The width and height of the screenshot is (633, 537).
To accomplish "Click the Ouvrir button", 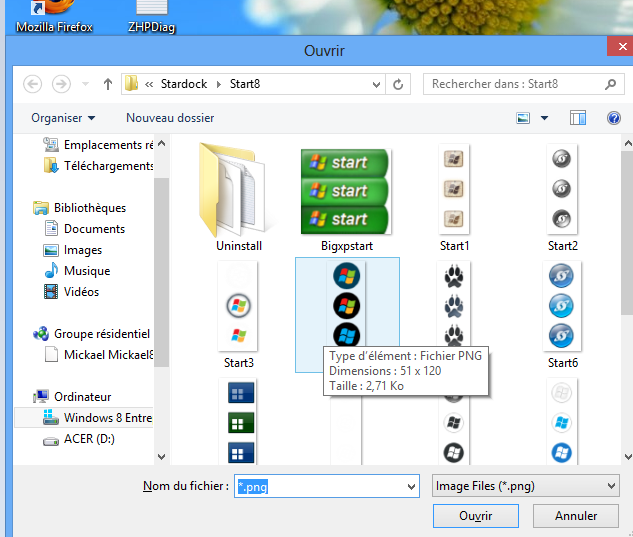I will 476,516.
